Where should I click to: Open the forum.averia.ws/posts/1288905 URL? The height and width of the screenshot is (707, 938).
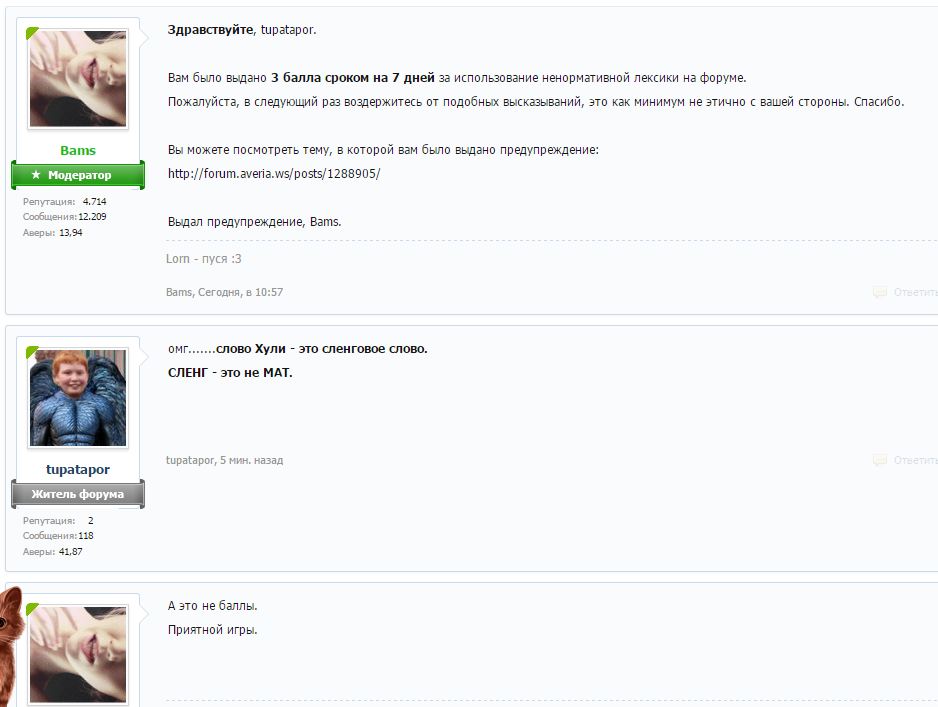coord(274,174)
